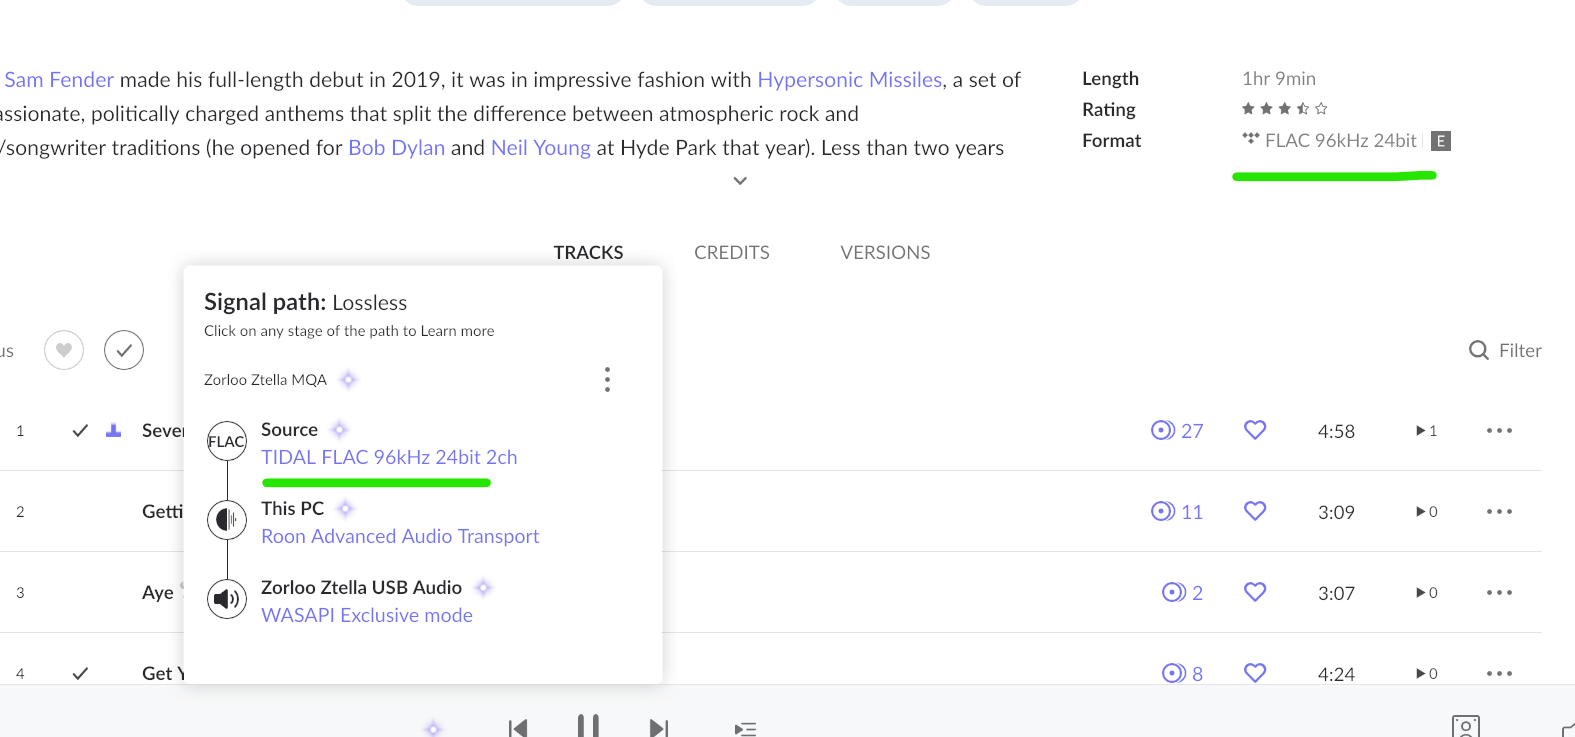Toggle the album checkmark circle button

[x=124, y=350]
